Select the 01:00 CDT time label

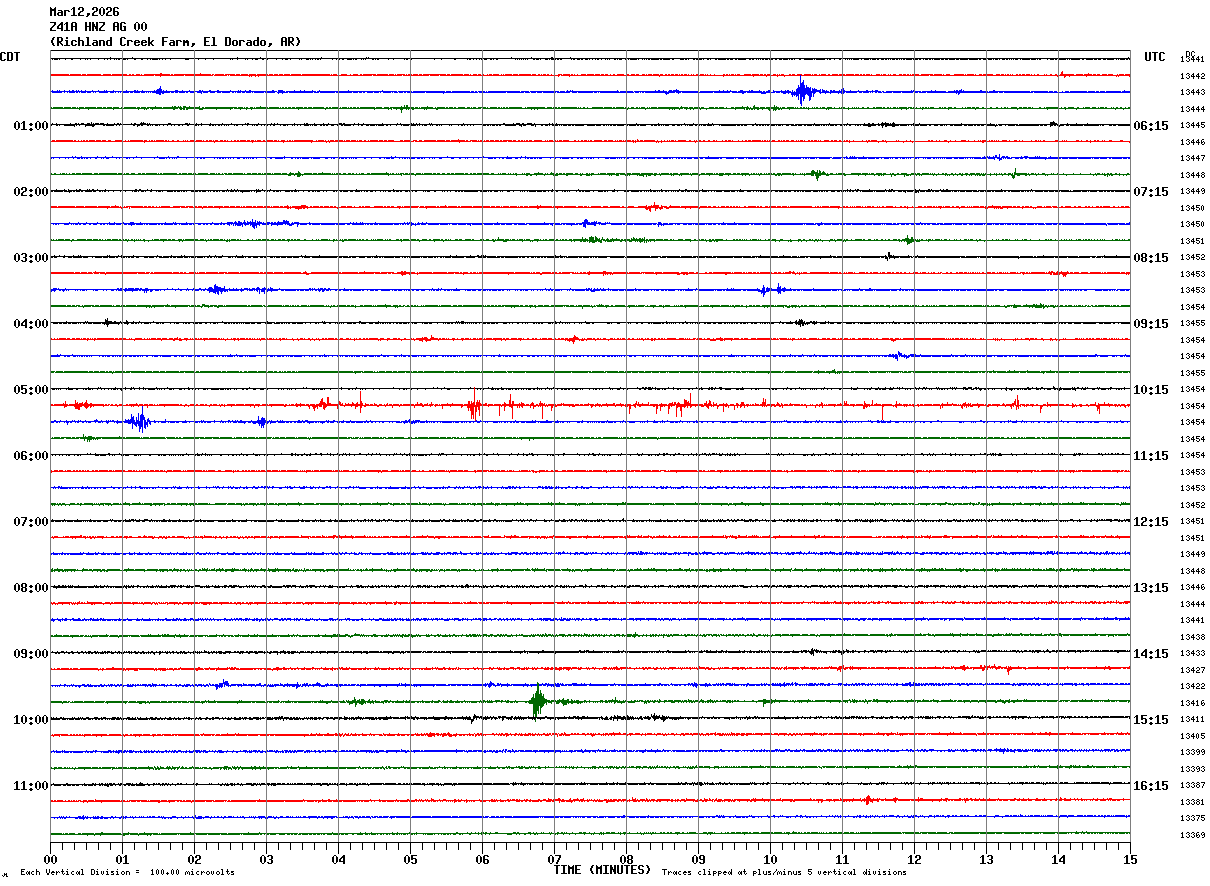pyautogui.click(x=31, y=126)
